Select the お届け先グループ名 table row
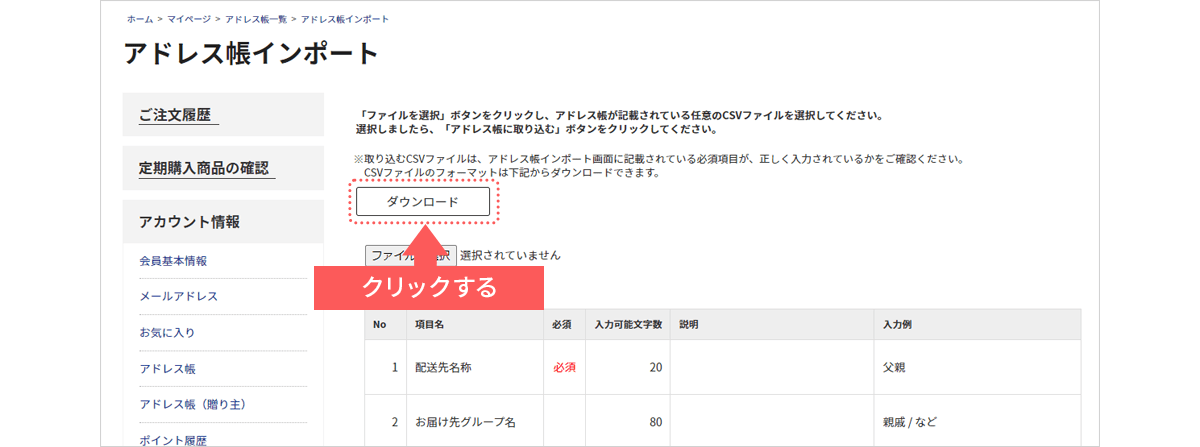The image size is (1200, 447). tap(465, 422)
